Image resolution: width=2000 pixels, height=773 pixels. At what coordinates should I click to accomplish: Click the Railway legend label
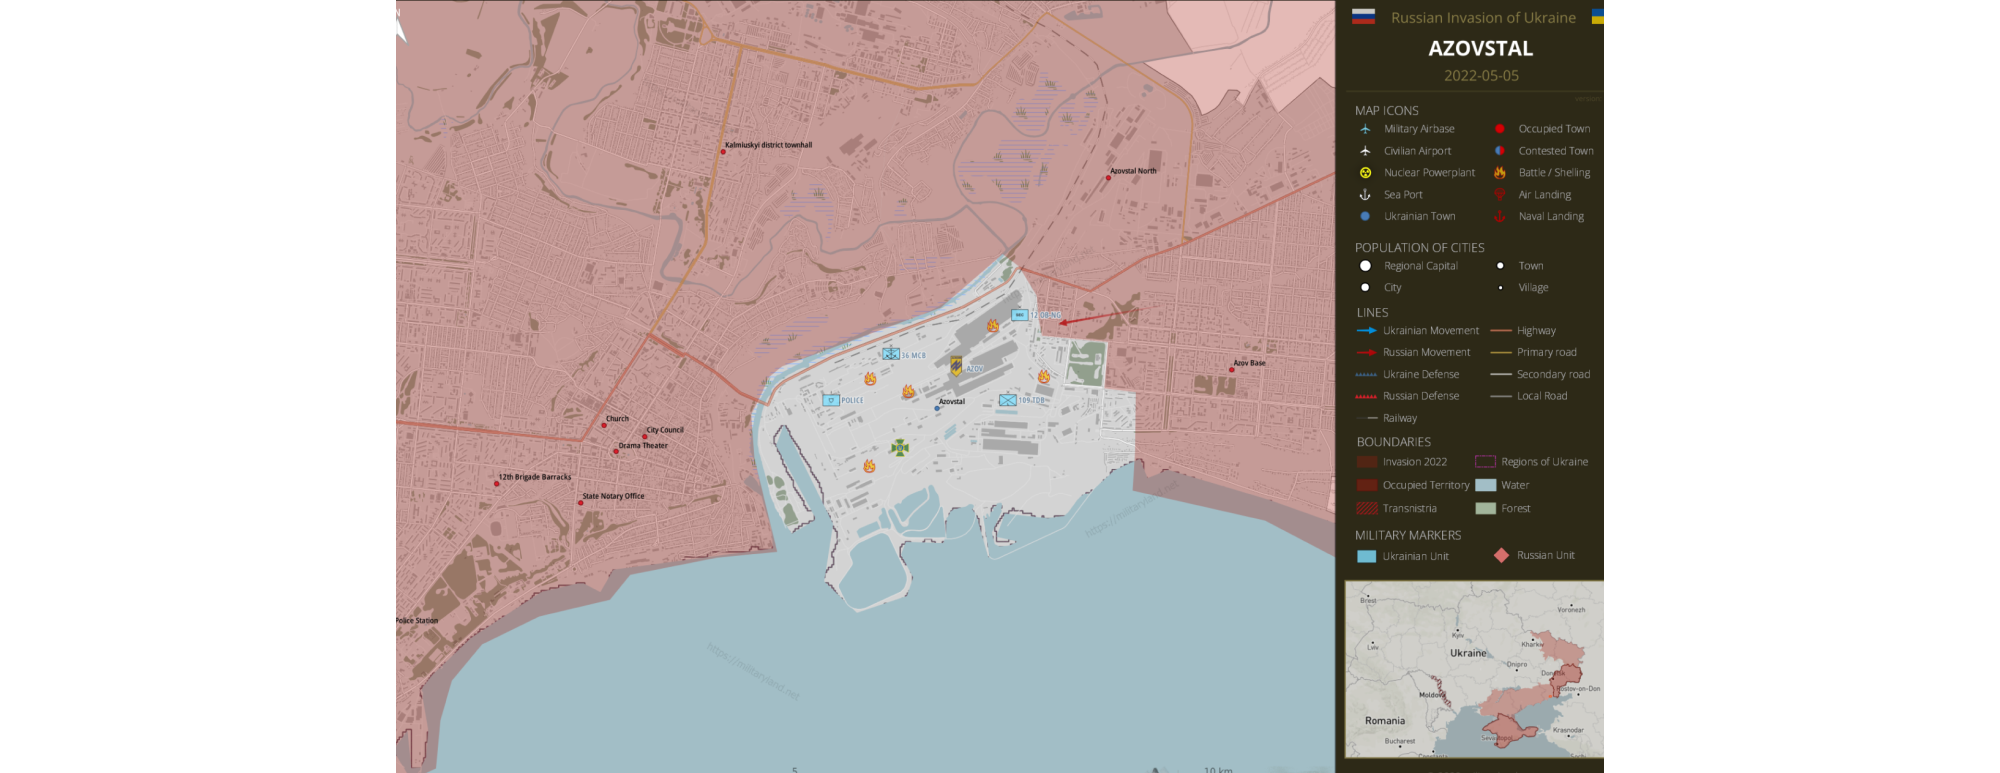coord(1400,418)
